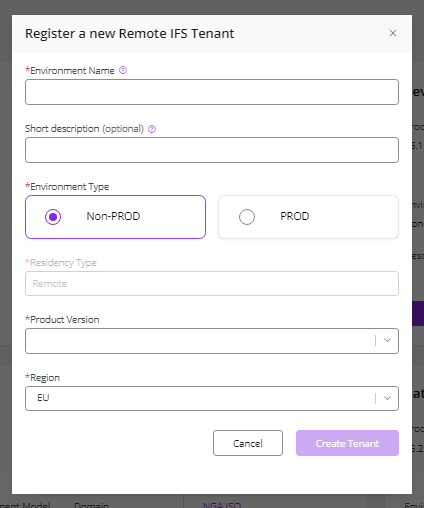424x508 pixels.
Task: Click the Residency Type Remote field
Action: point(212,284)
